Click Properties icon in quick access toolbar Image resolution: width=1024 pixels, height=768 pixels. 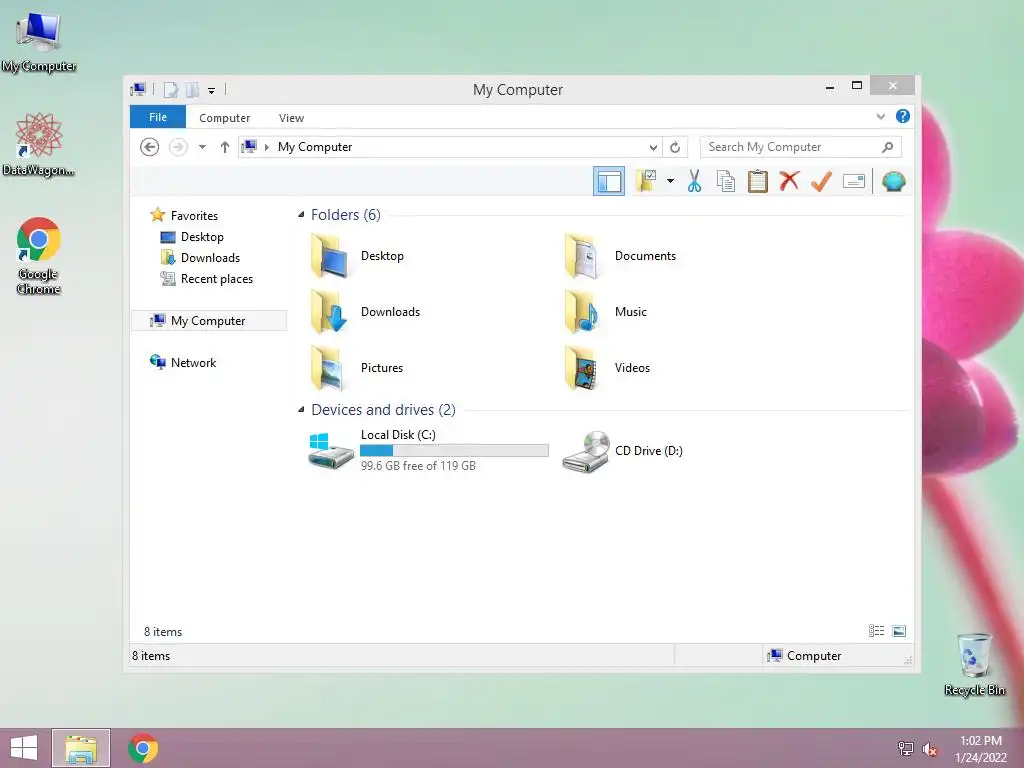(x=171, y=89)
